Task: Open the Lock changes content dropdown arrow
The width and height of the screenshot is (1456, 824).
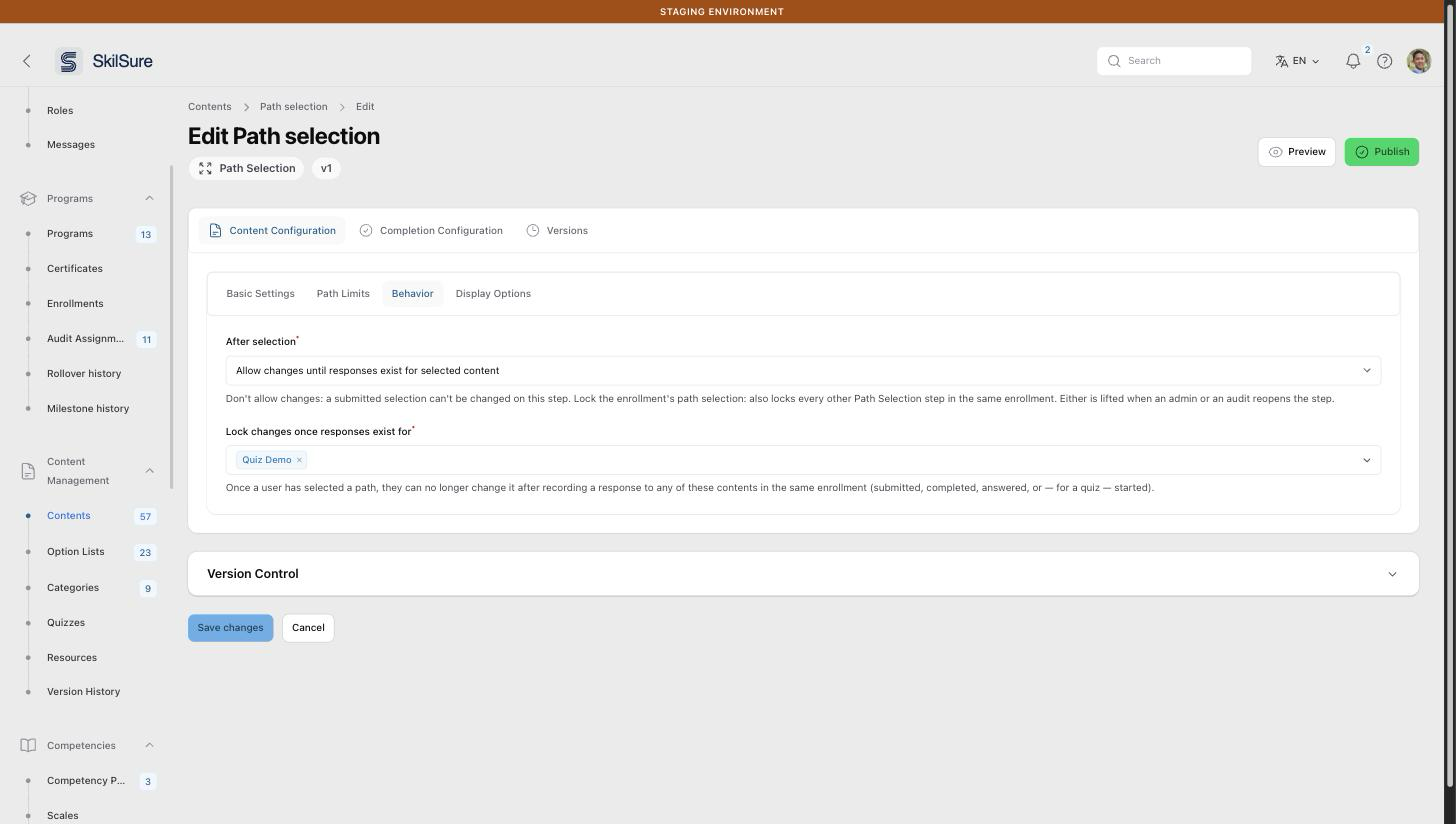Action: click(x=1367, y=460)
